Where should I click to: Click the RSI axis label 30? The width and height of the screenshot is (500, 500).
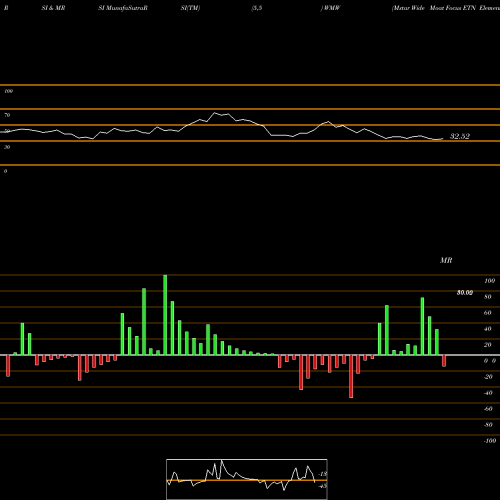7,147
